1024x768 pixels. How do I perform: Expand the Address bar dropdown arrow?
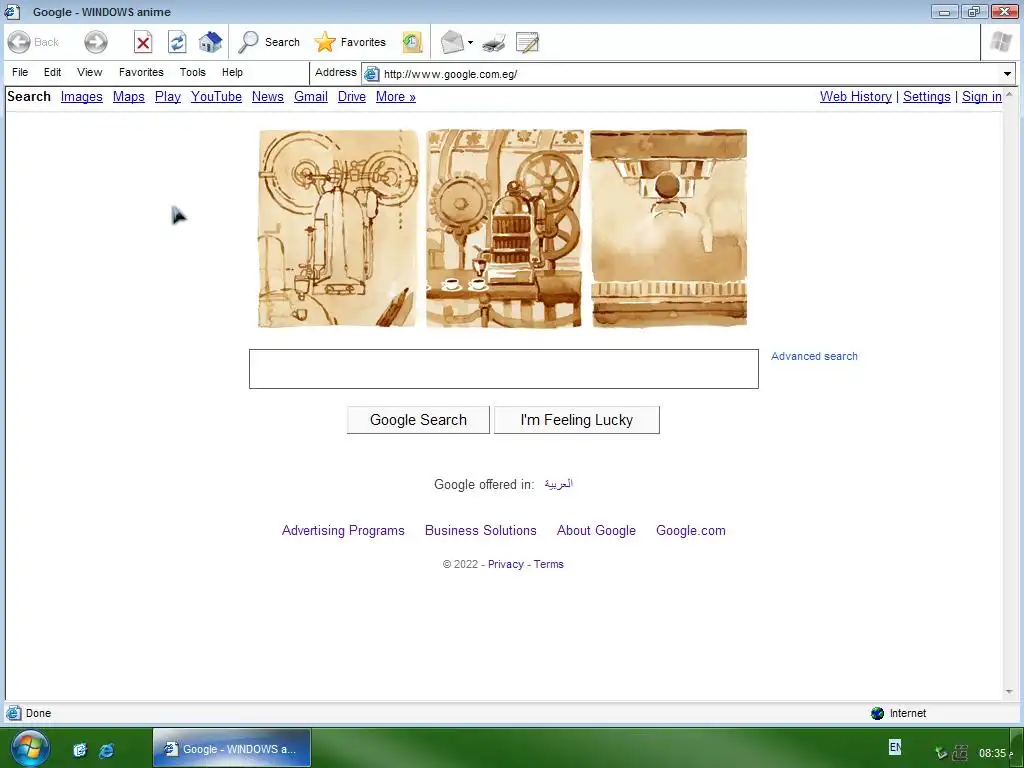[1007, 74]
